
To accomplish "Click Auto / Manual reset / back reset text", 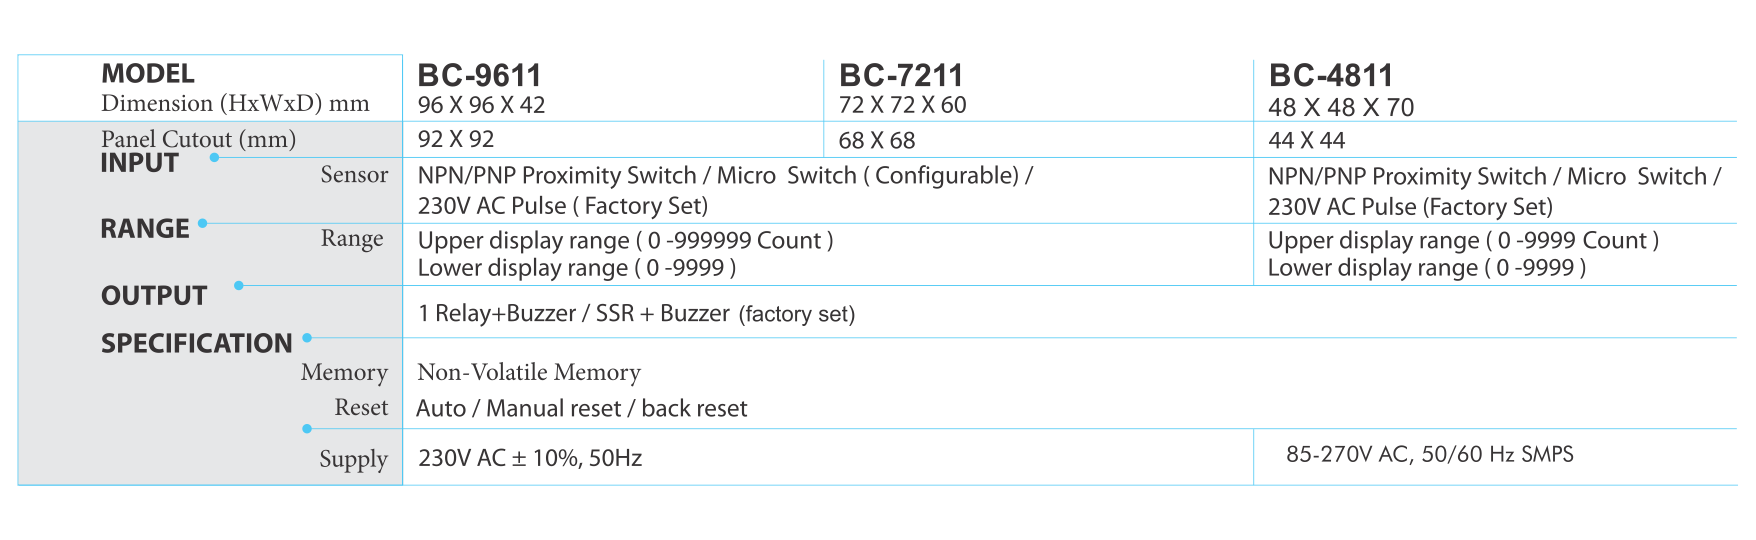I will coord(582,408).
